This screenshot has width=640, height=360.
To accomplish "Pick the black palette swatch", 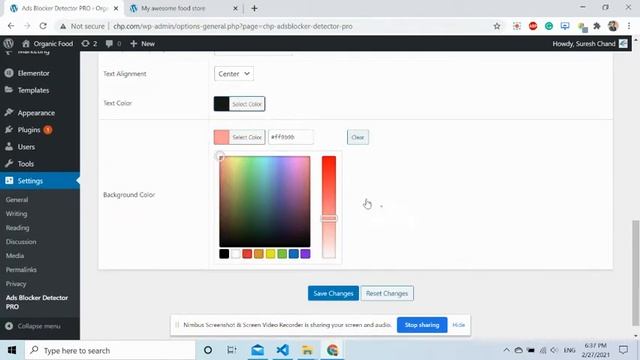I will (x=224, y=253).
